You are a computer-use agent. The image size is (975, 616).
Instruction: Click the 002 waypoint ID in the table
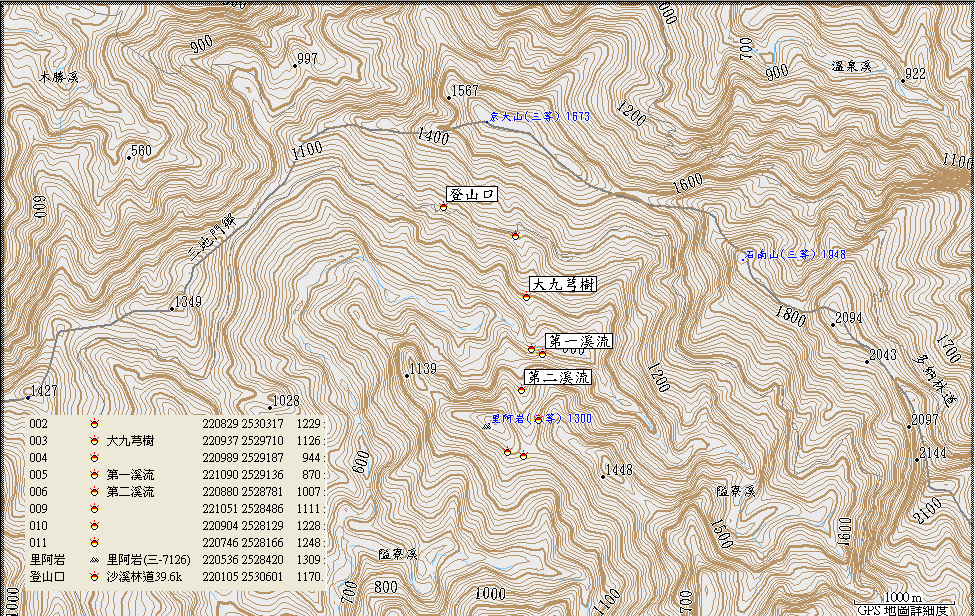[39, 424]
